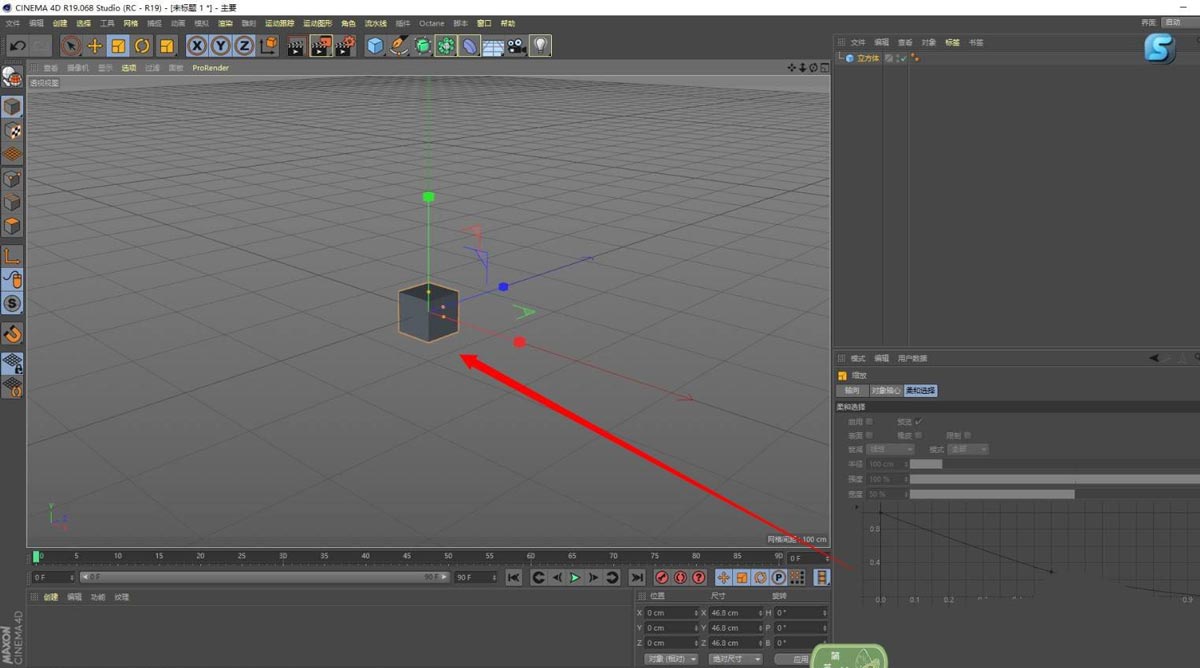Screen dimensions: 1200x668
Task: Open the deformer capsule icon
Action: tap(469, 46)
